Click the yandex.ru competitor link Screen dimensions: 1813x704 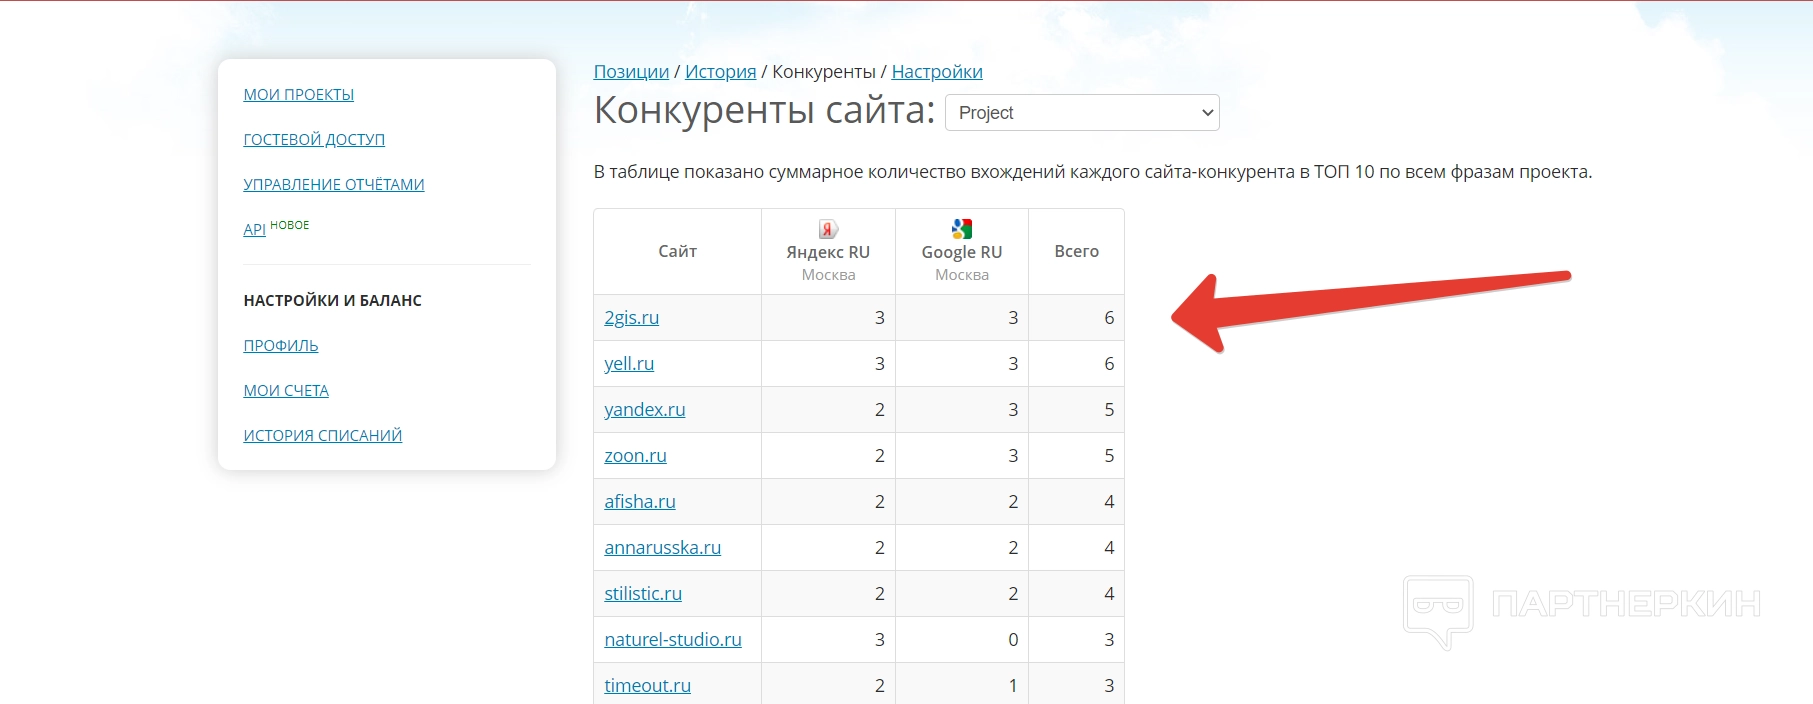645,410
